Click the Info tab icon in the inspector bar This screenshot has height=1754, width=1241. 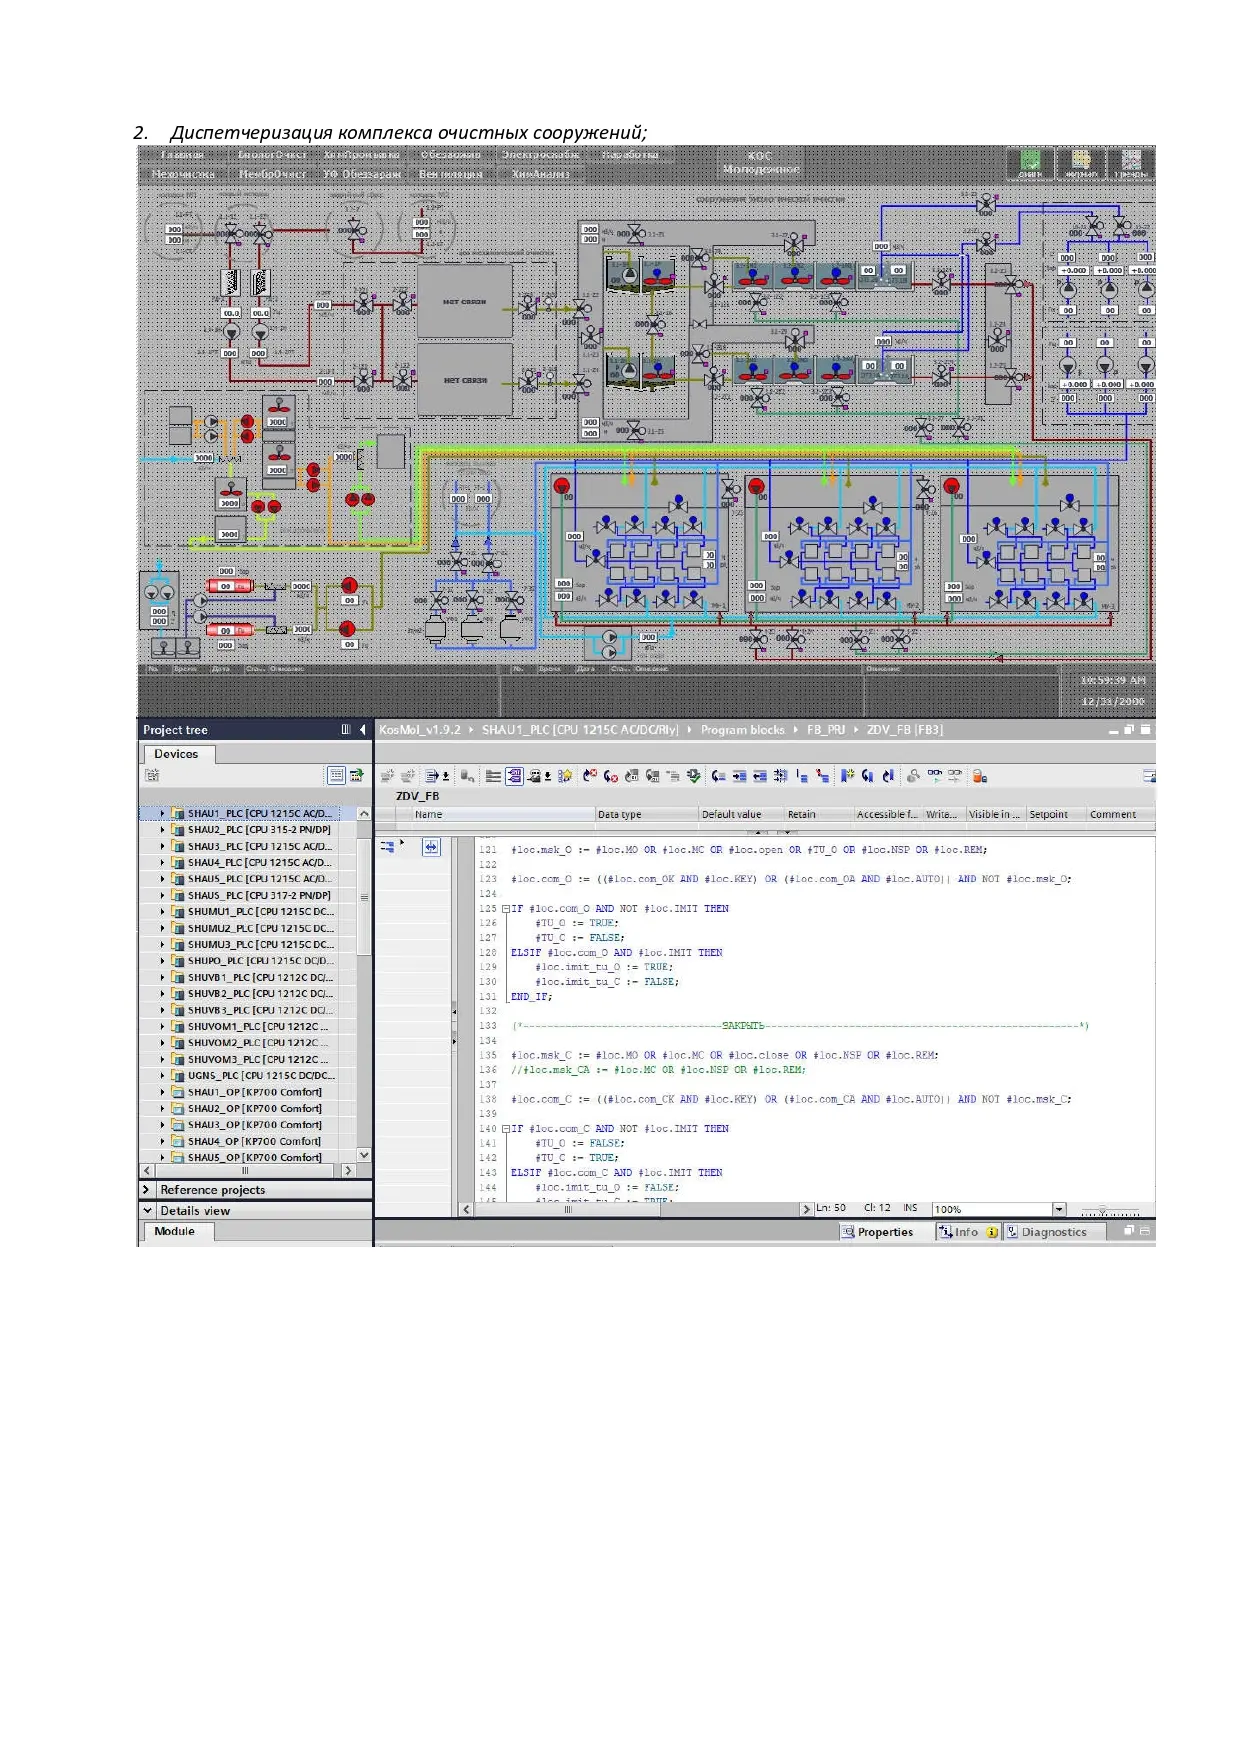945,1232
